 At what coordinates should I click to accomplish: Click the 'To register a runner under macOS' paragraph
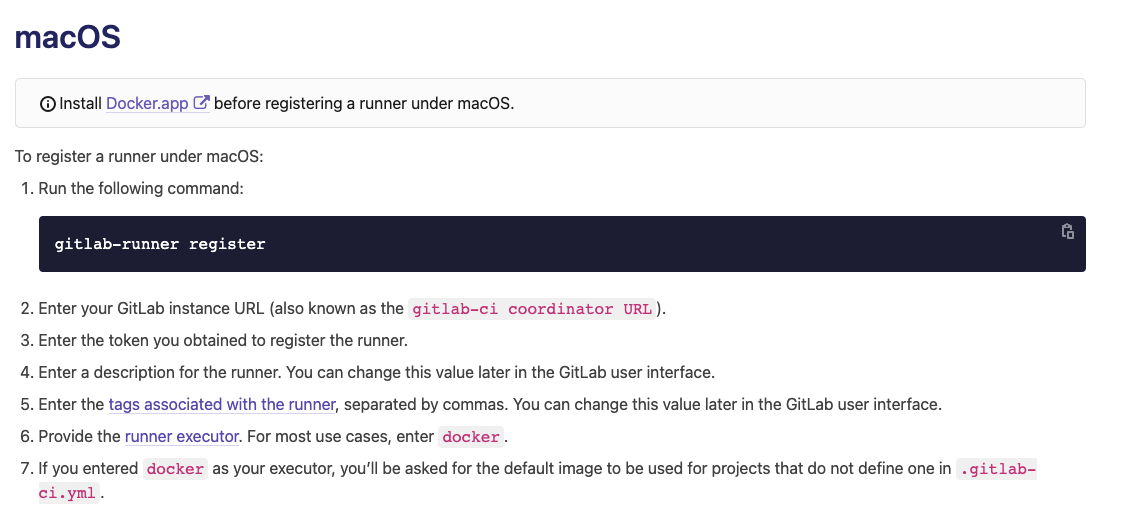pos(139,157)
